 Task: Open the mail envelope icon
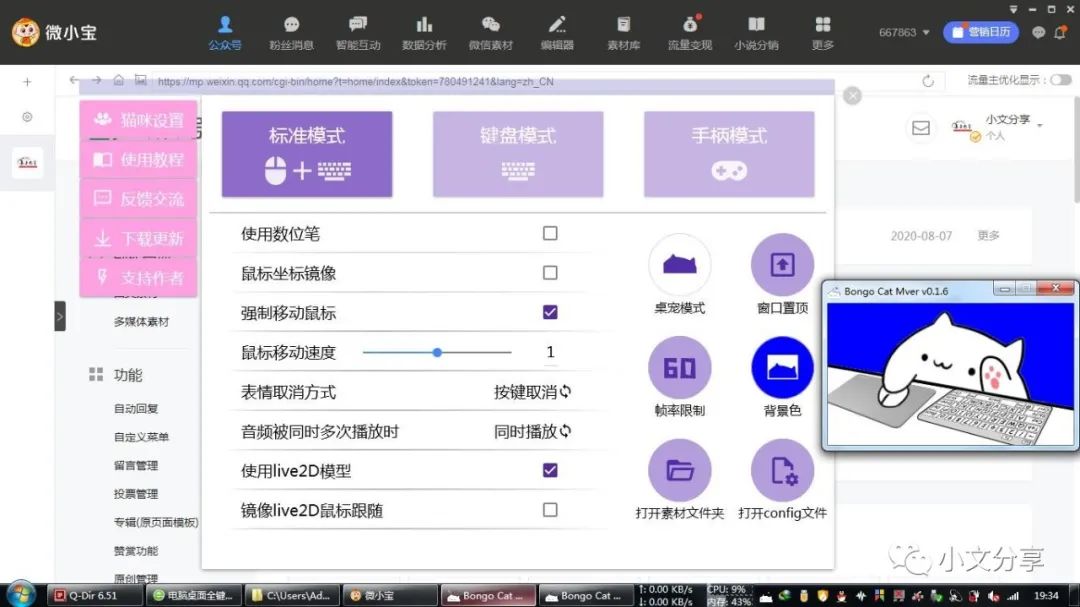tap(921, 127)
